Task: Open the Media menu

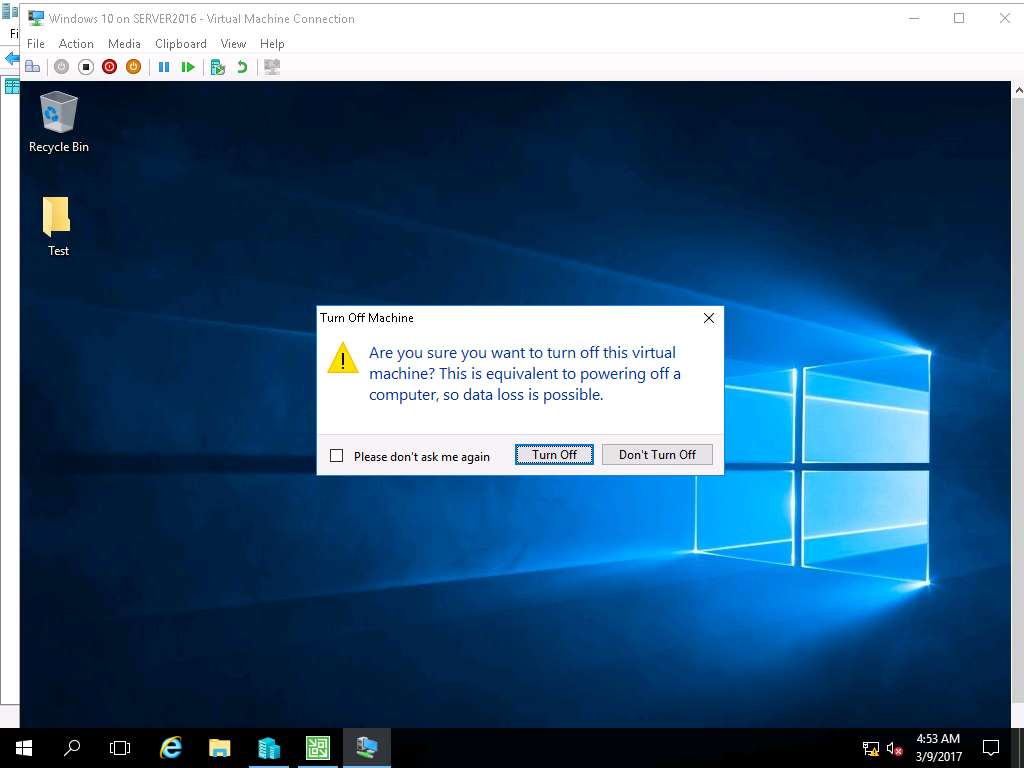Action: pos(124,44)
